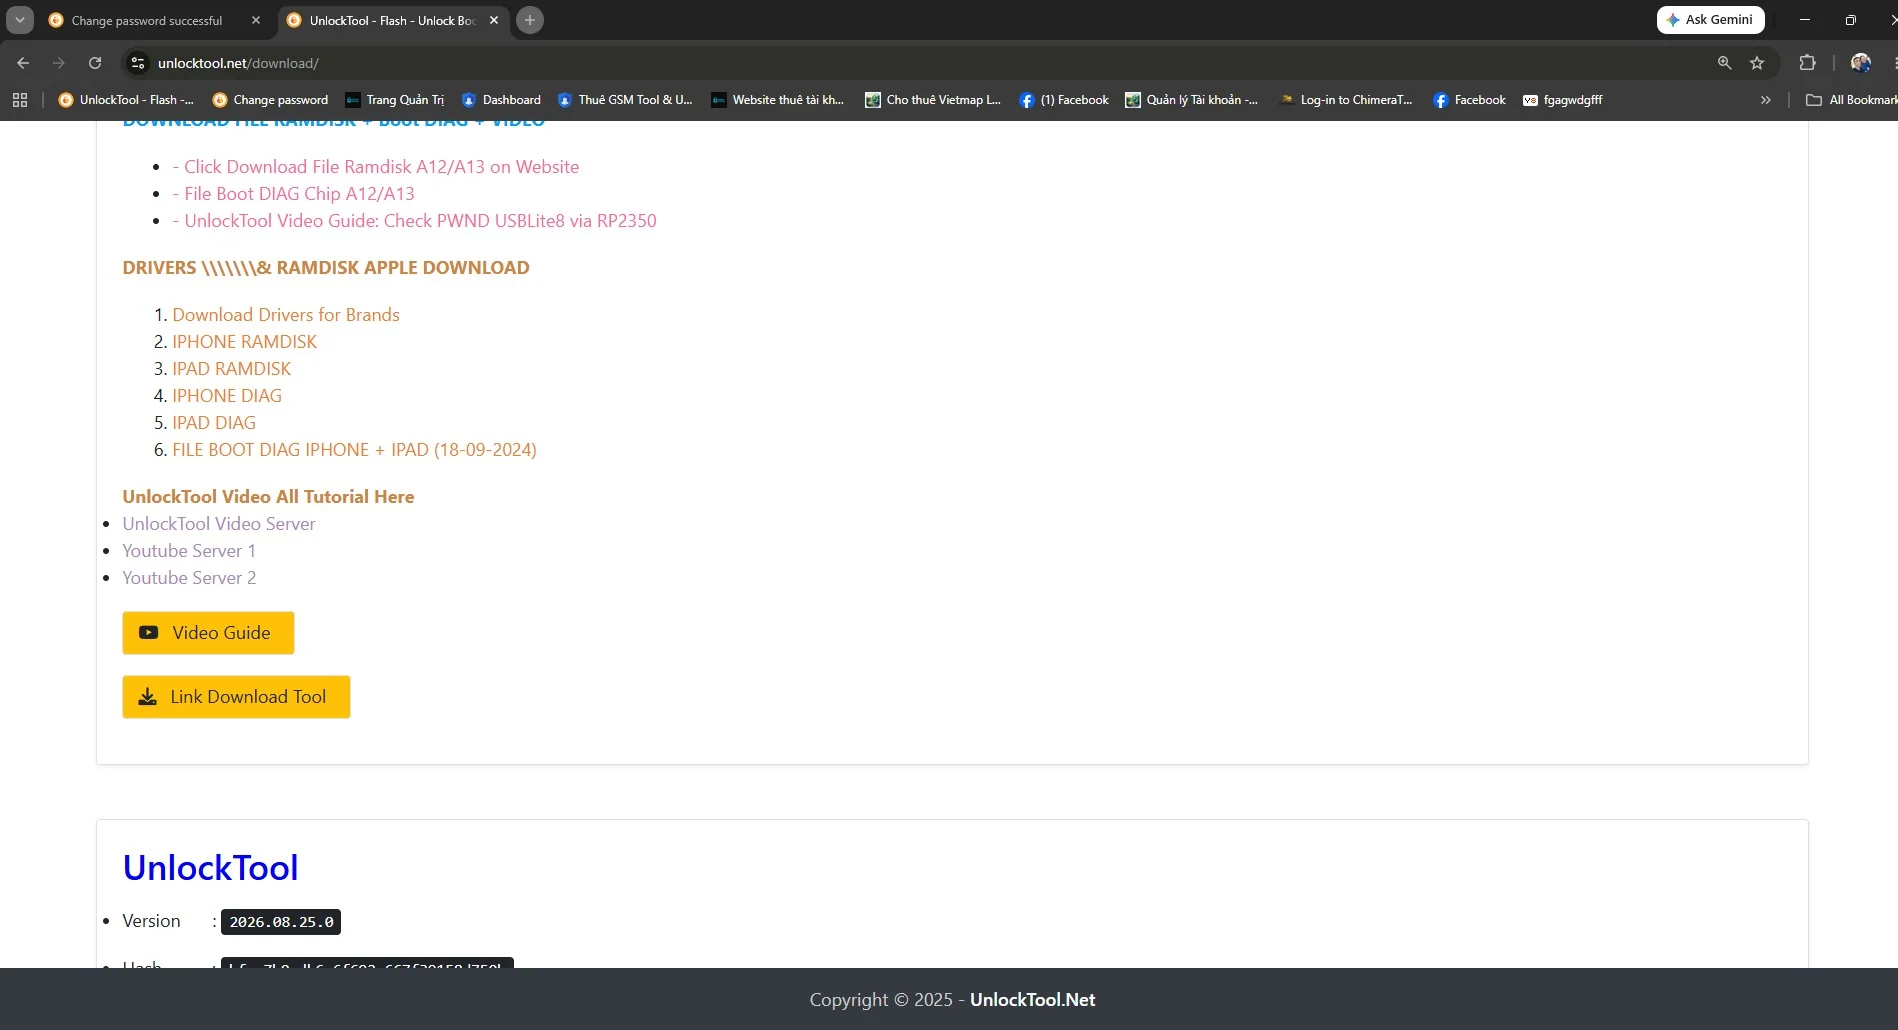Open the 'Trang Quản Trị' bookmark
Screen dimensions: 1898x1030
pyautogui.click(x=395, y=100)
